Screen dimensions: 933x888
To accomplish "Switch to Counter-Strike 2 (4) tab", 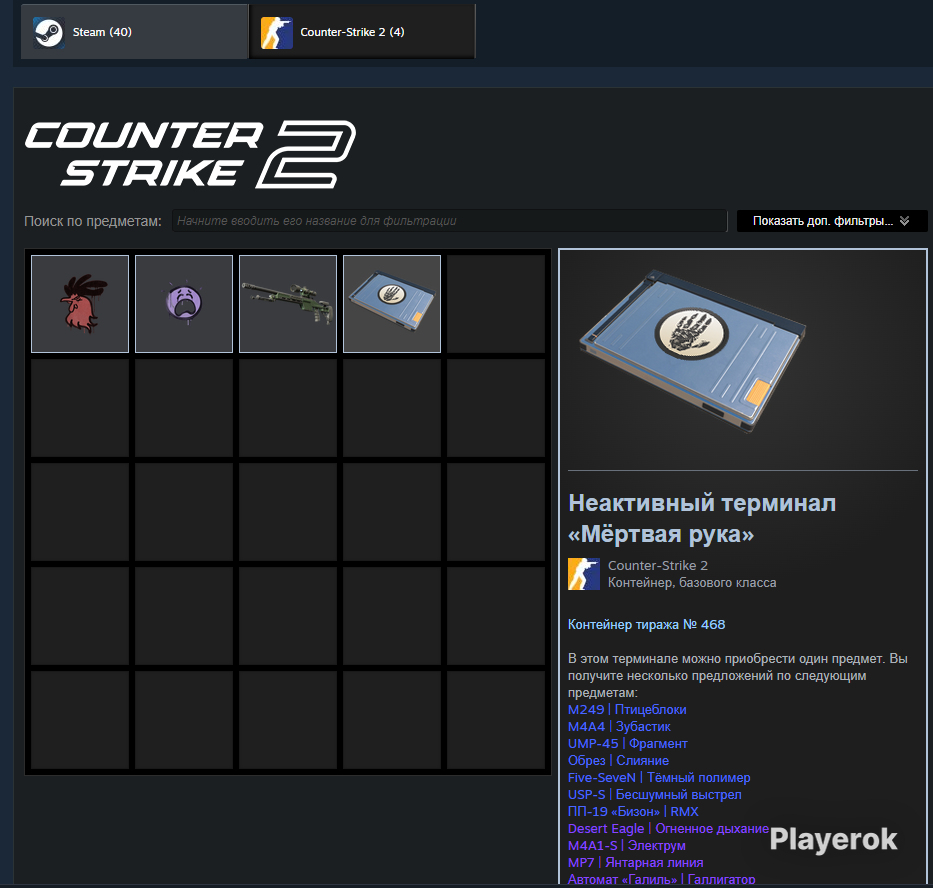I will click(x=362, y=32).
